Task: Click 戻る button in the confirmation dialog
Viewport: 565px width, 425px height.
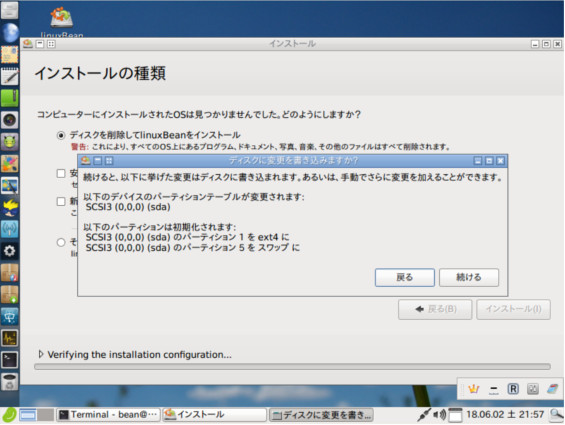Action: (x=404, y=277)
